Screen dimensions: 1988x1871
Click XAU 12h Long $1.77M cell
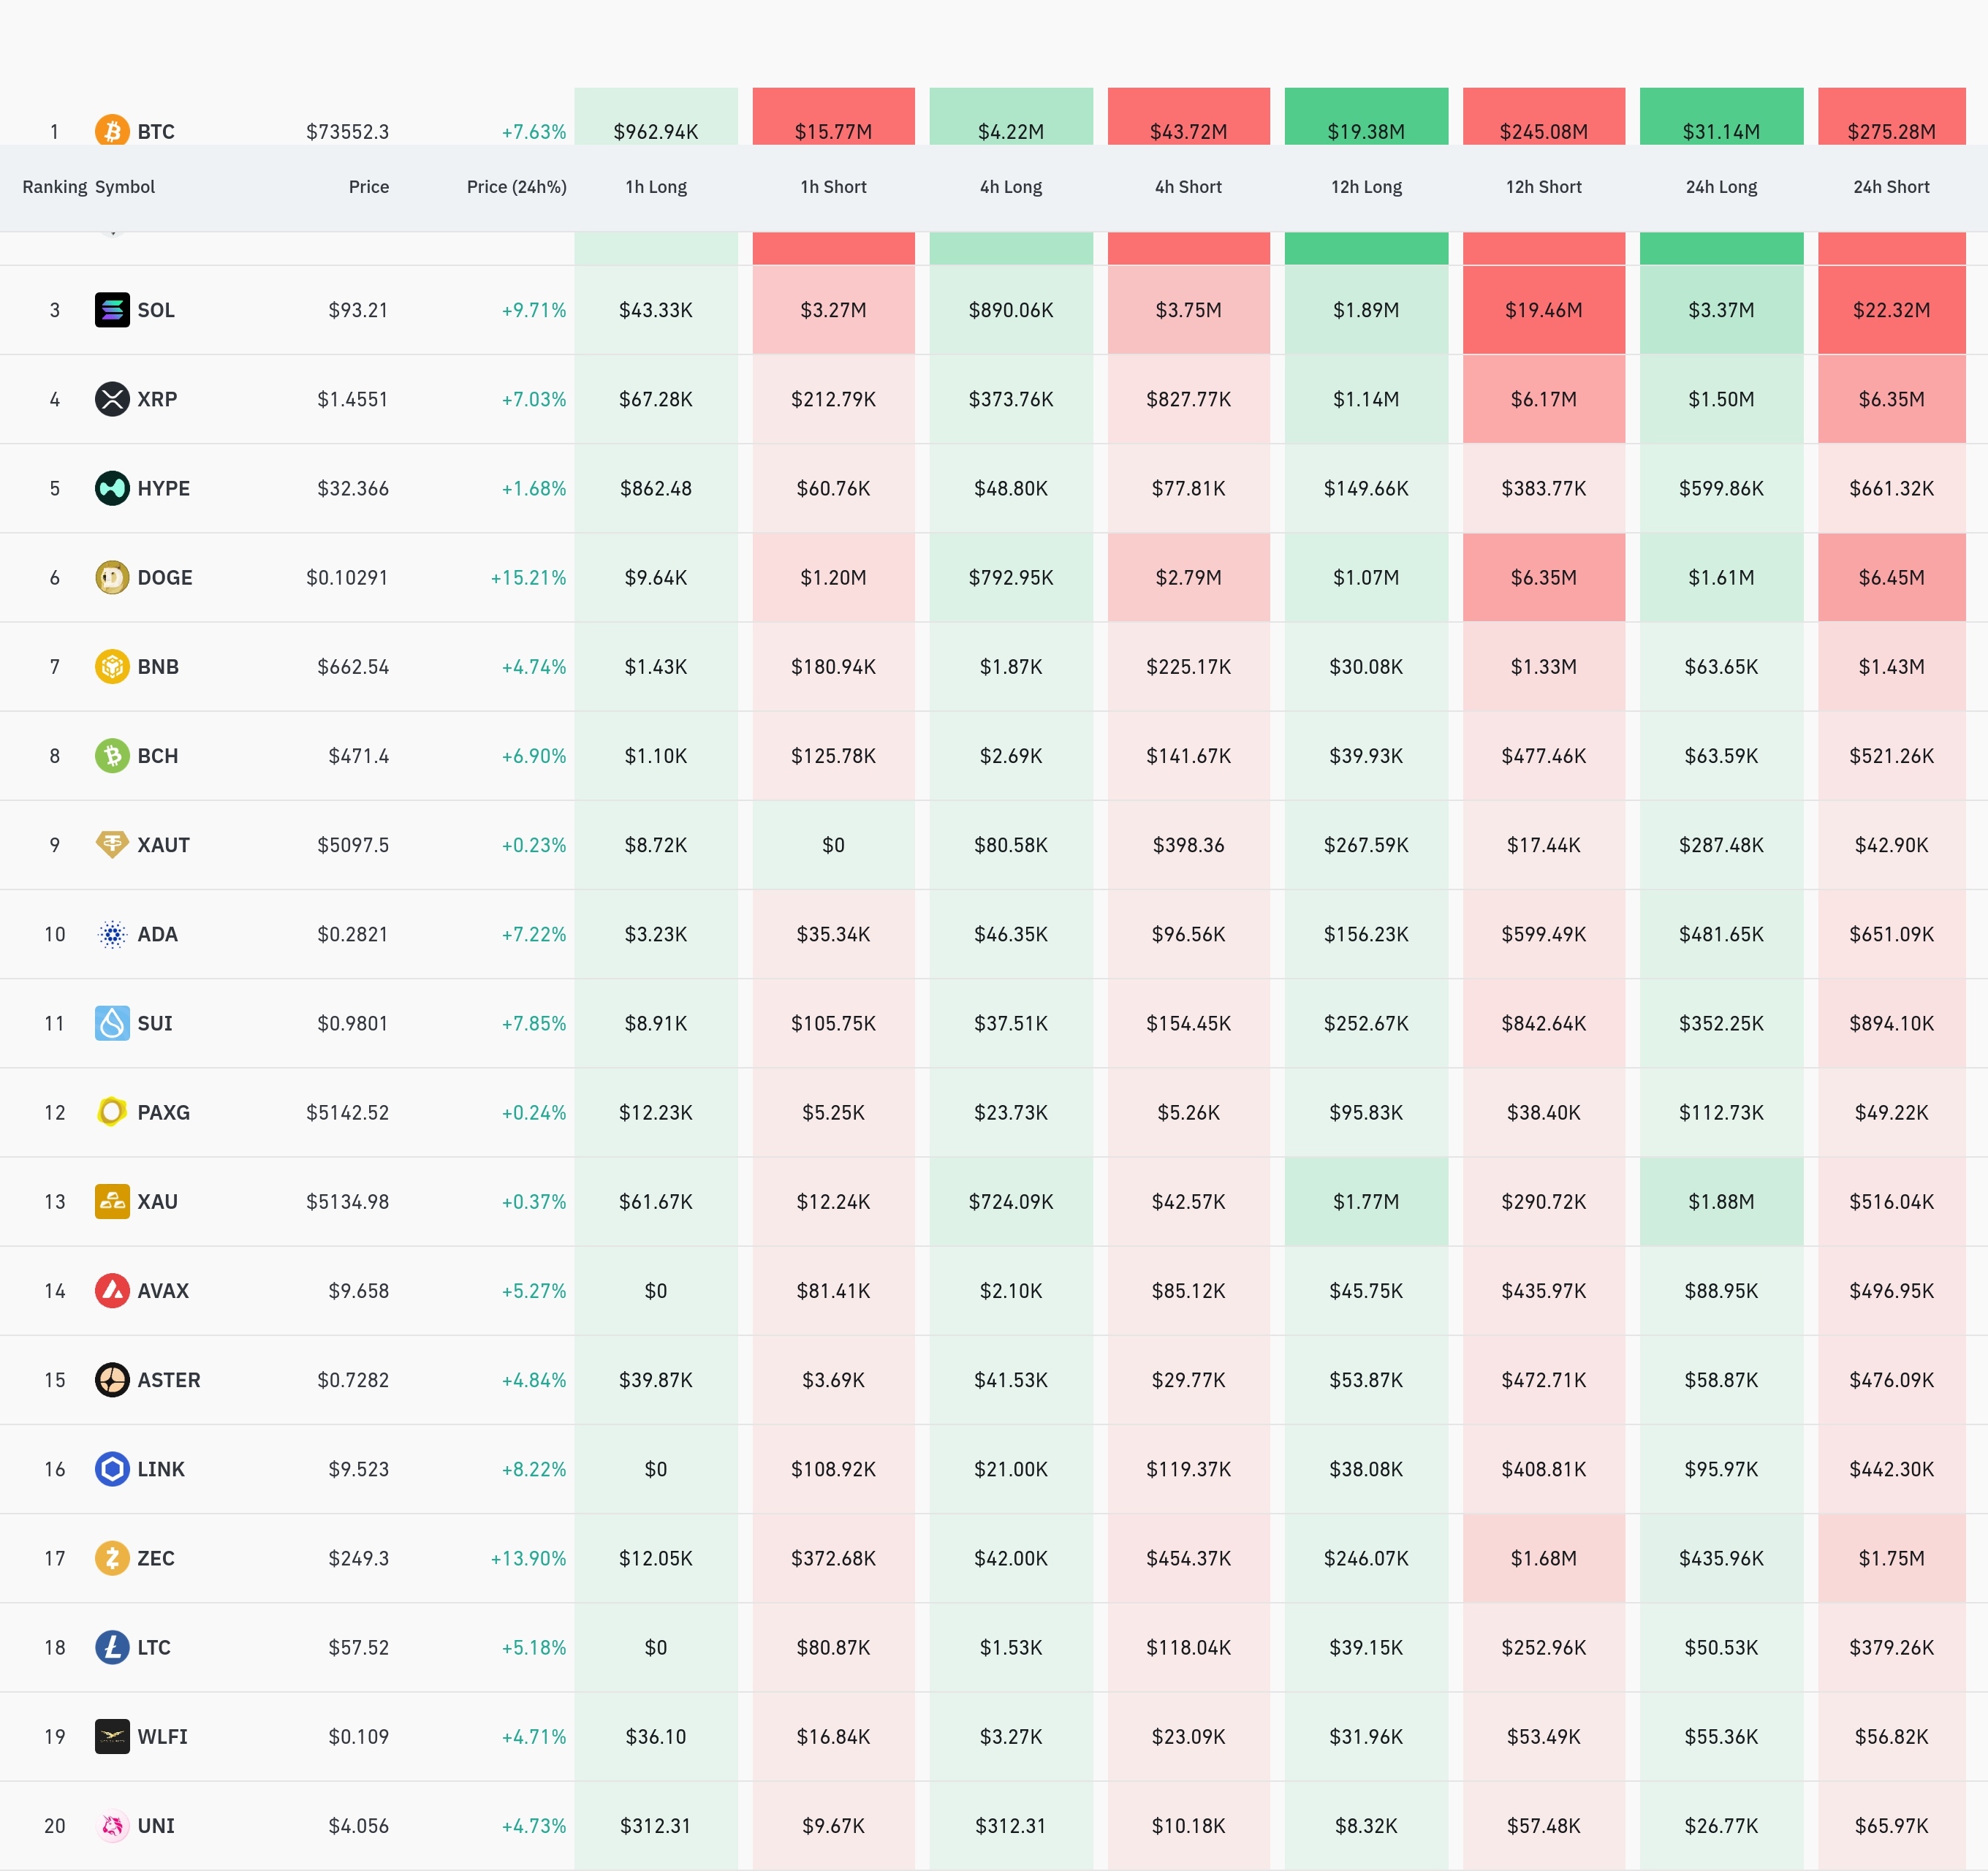[1366, 1202]
